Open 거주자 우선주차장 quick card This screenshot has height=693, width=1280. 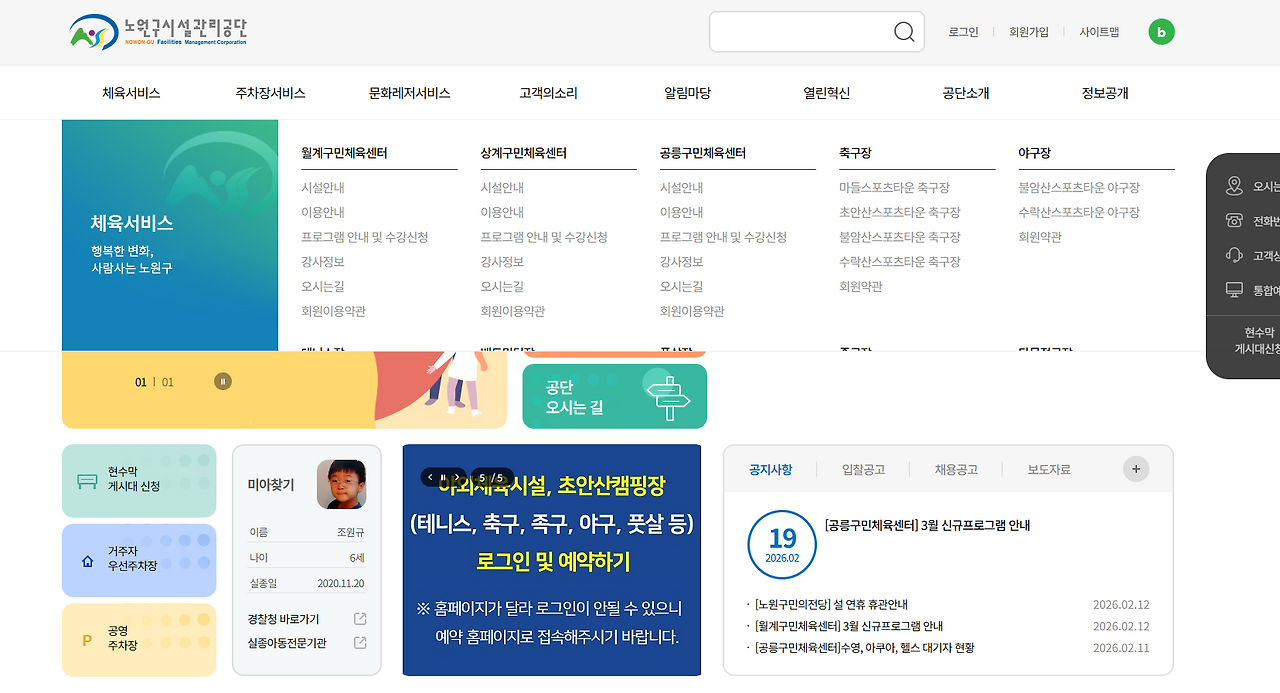click(x=139, y=561)
